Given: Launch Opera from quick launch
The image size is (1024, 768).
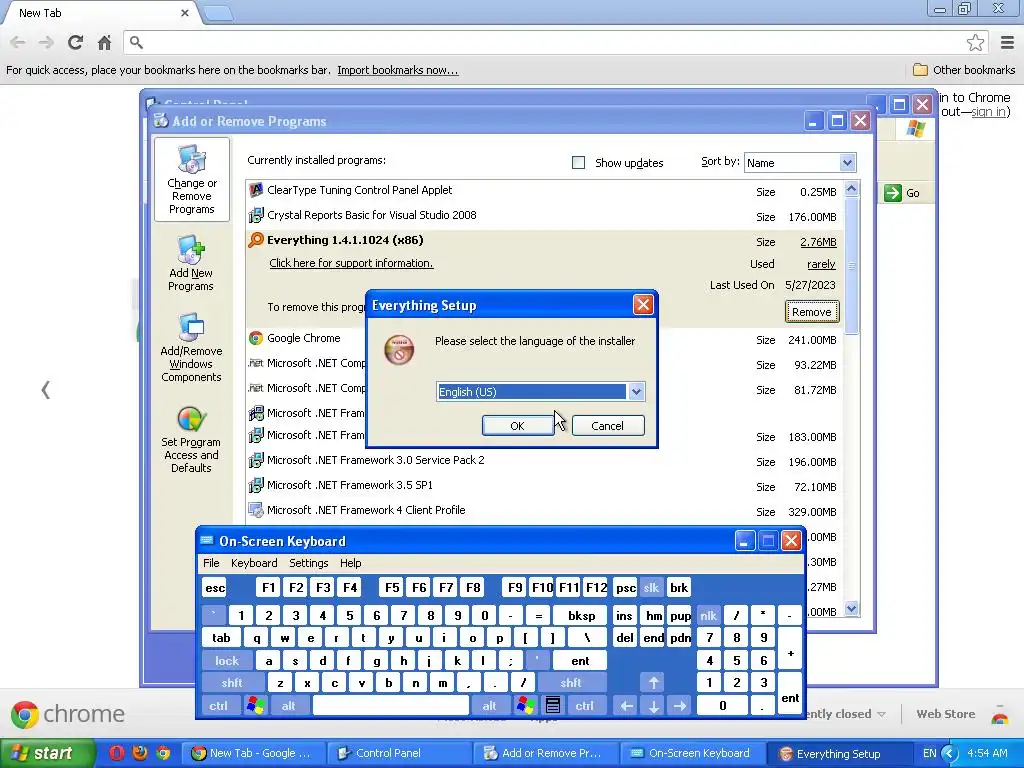Looking at the screenshot, I should pos(116,753).
